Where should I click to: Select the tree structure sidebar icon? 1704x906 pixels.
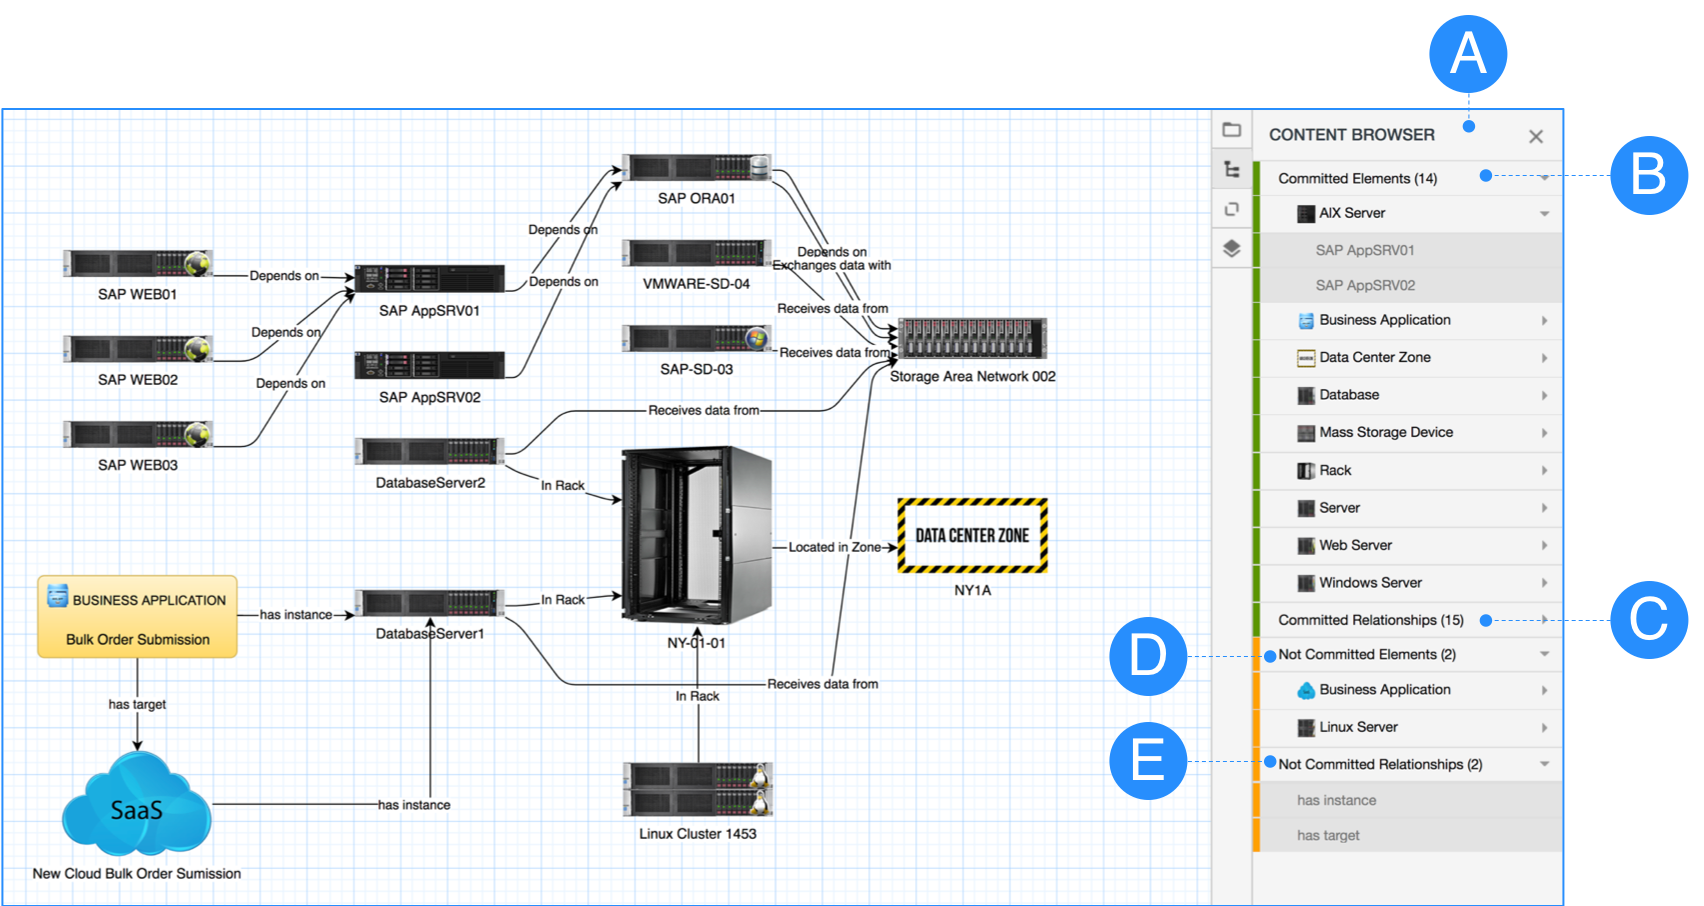click(x=1232, y=170)
